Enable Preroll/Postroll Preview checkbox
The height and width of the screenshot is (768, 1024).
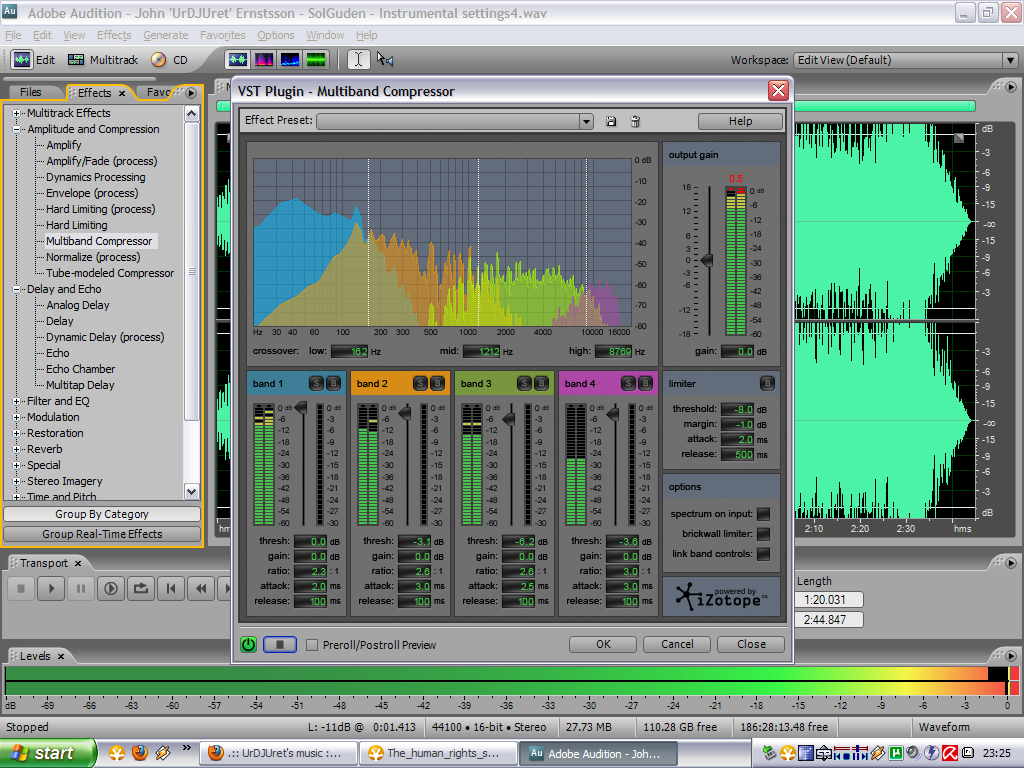(312, 645)
